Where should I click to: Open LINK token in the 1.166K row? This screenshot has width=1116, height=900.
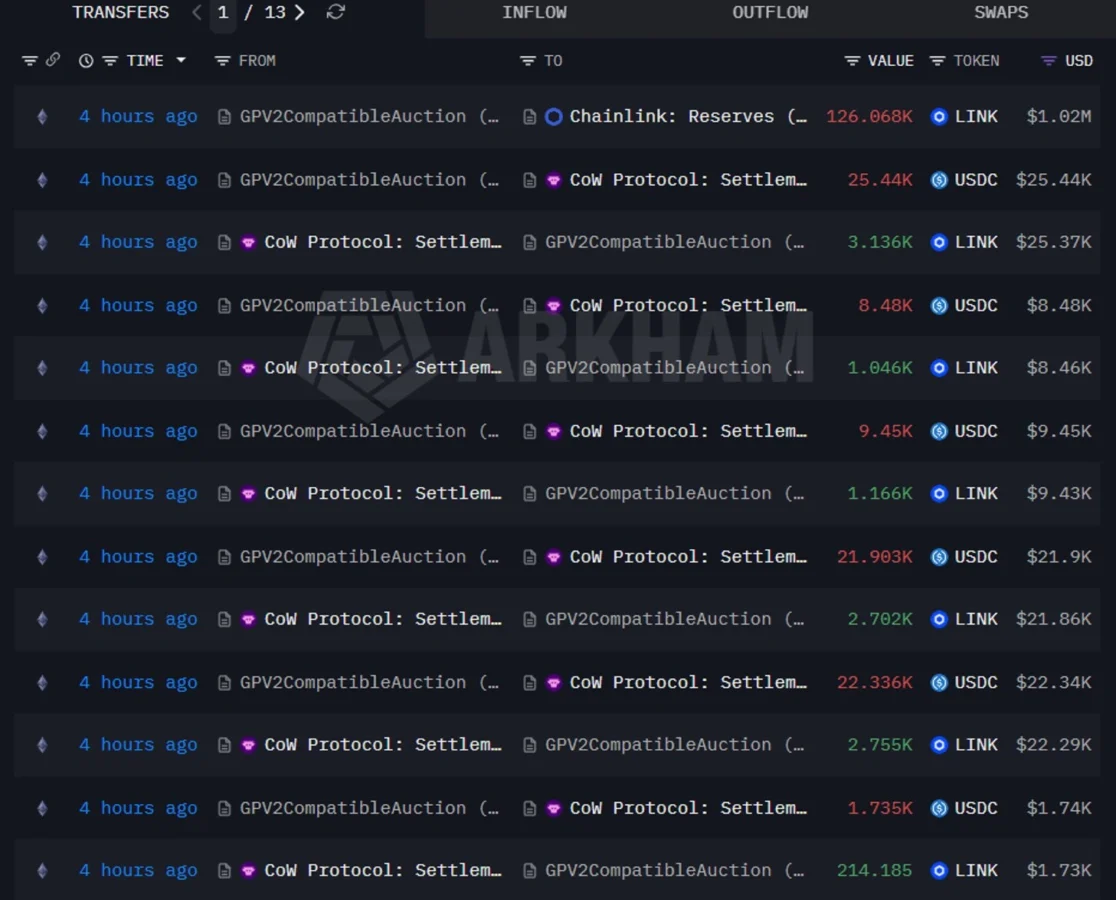(976, 494)
